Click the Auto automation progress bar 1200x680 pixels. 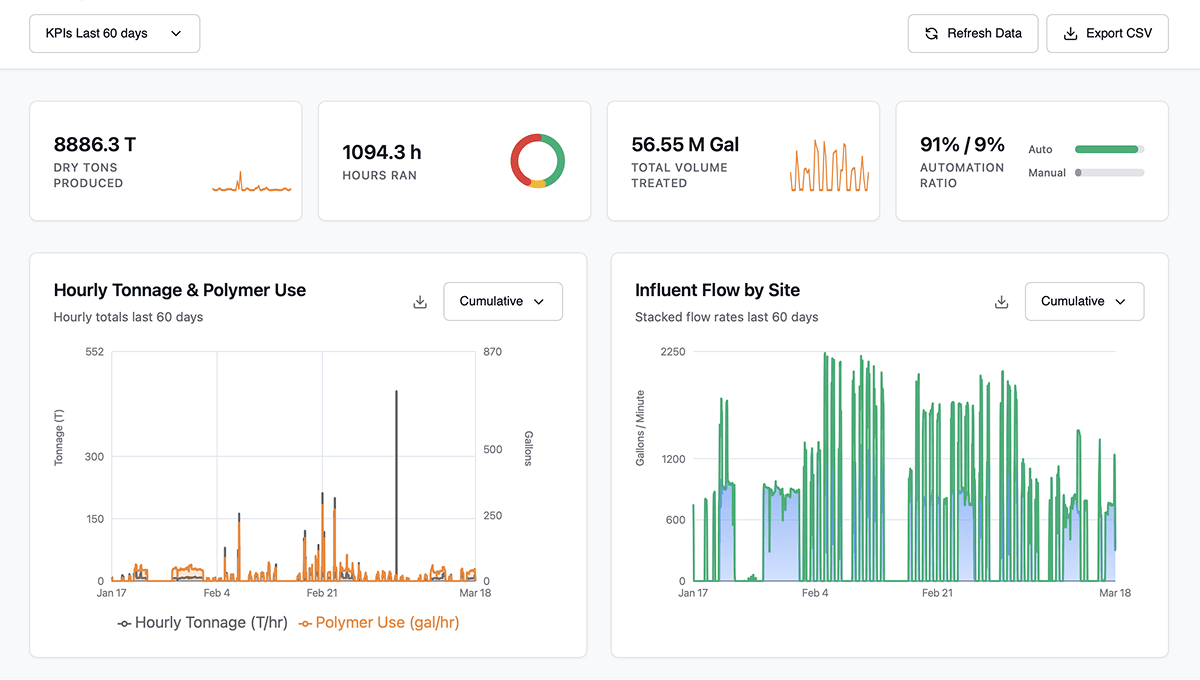pyautogui.click(x=1110, y=149)
